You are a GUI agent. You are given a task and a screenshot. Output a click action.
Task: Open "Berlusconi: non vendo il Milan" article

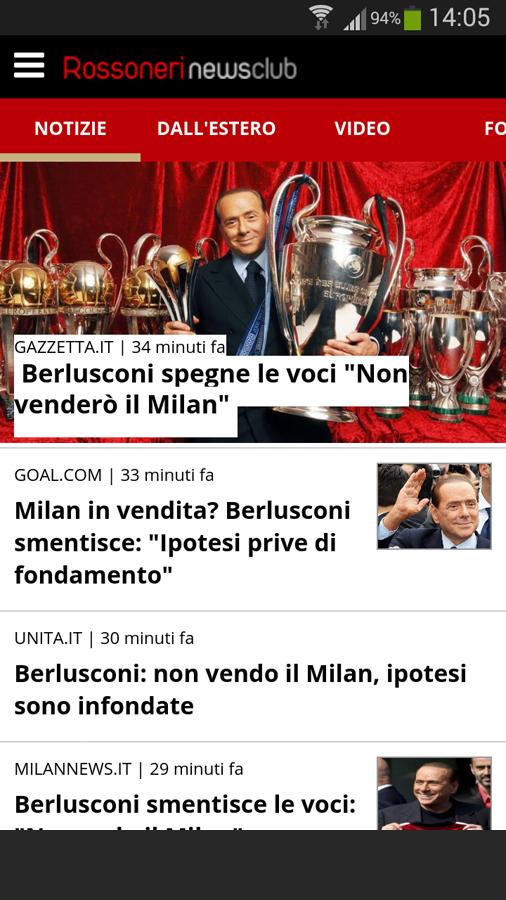(x=240, y=689)
